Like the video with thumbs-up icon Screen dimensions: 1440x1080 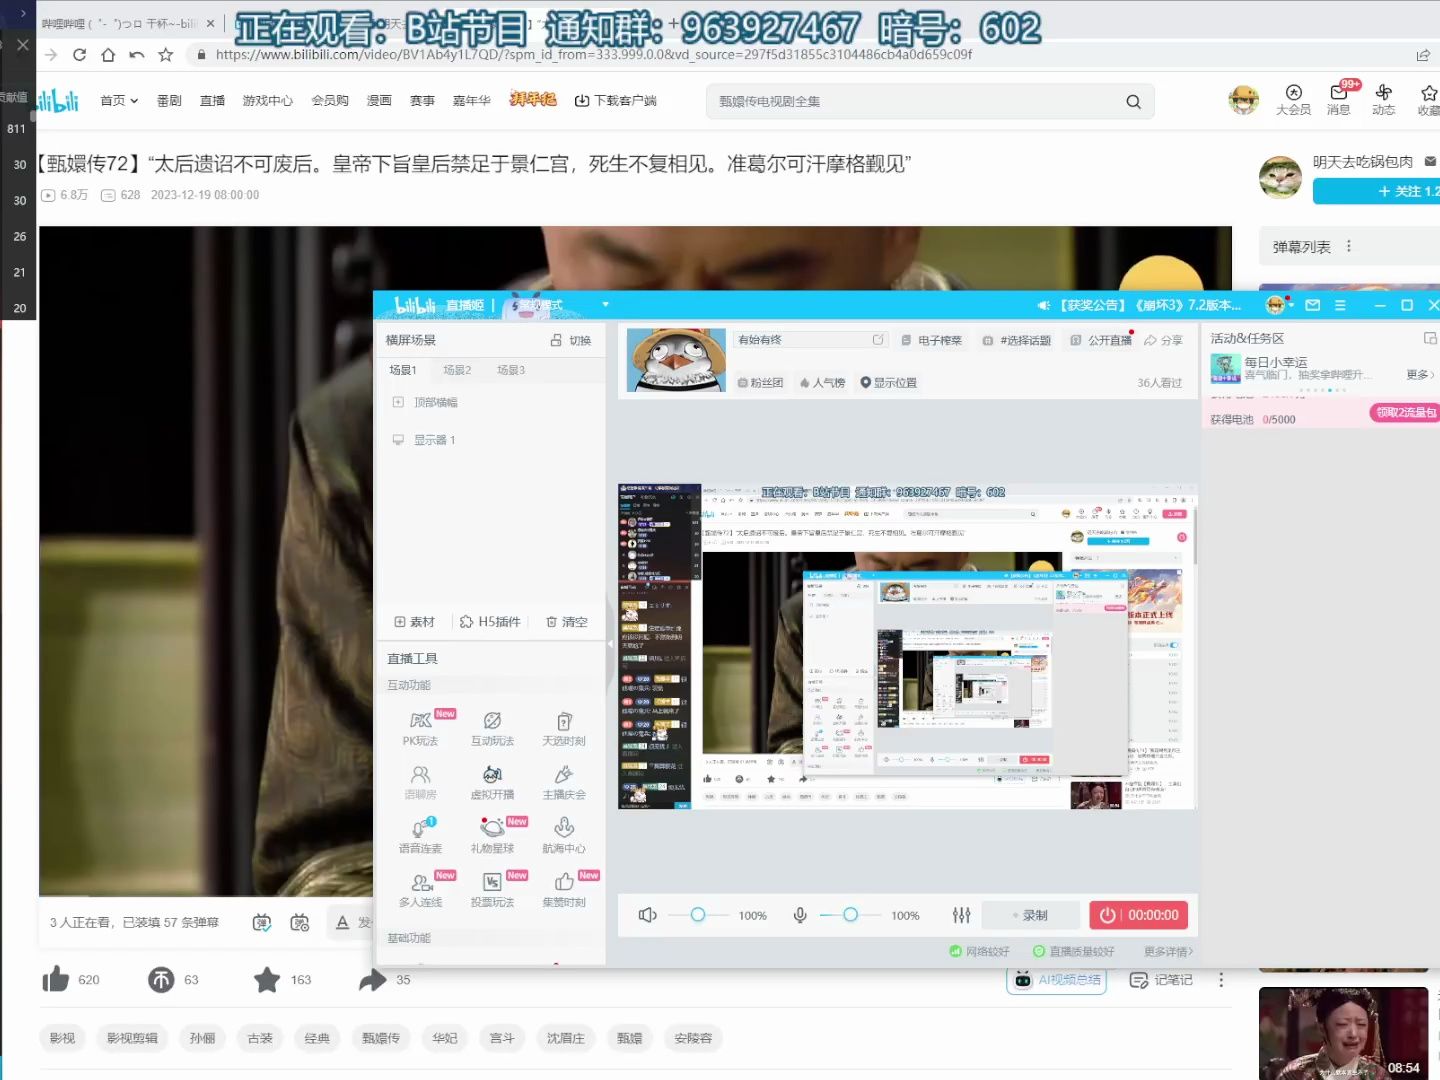pos(56,979)
